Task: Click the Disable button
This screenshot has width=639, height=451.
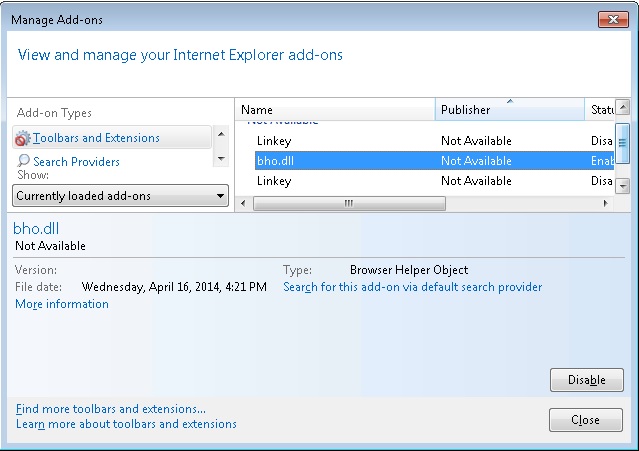Action: coord(586,380)
